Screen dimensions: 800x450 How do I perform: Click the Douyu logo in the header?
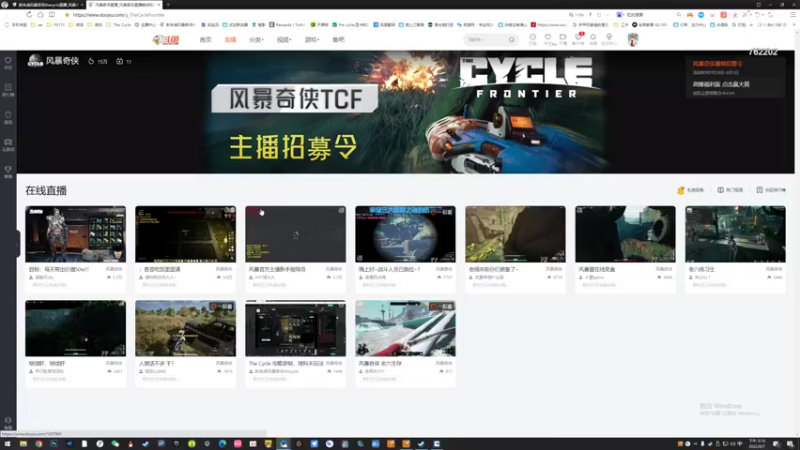[166, 40]
